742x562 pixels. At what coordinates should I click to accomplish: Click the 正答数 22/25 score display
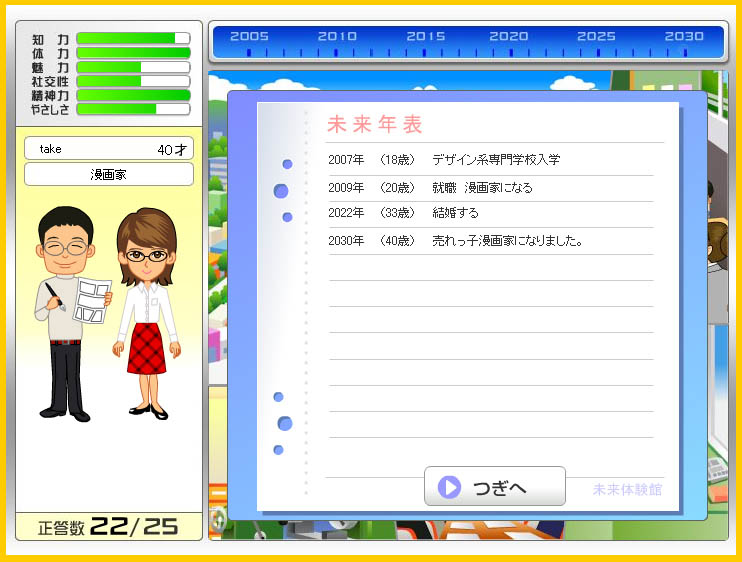(108, 527)
